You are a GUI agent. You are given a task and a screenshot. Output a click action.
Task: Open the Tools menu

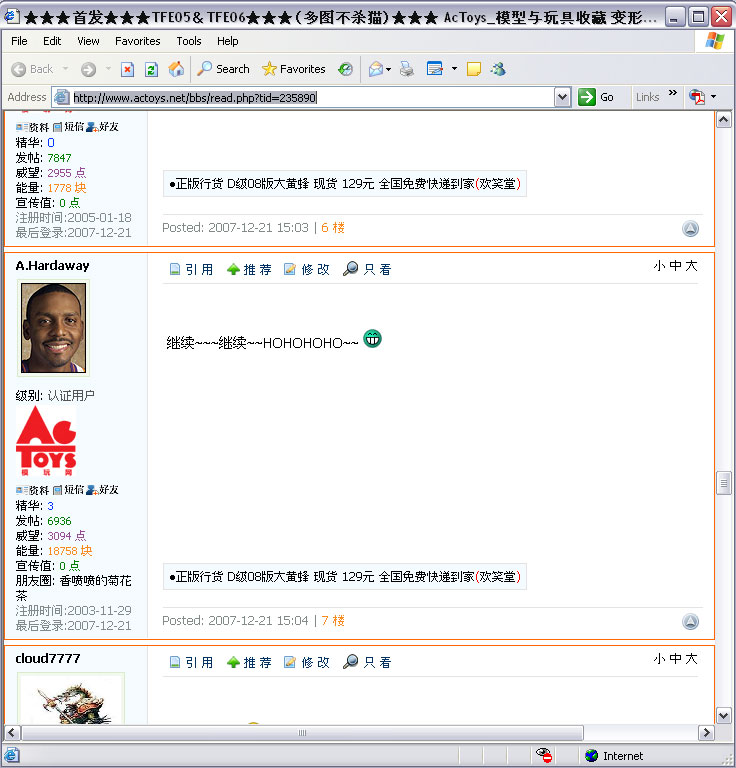coord(189,41)
